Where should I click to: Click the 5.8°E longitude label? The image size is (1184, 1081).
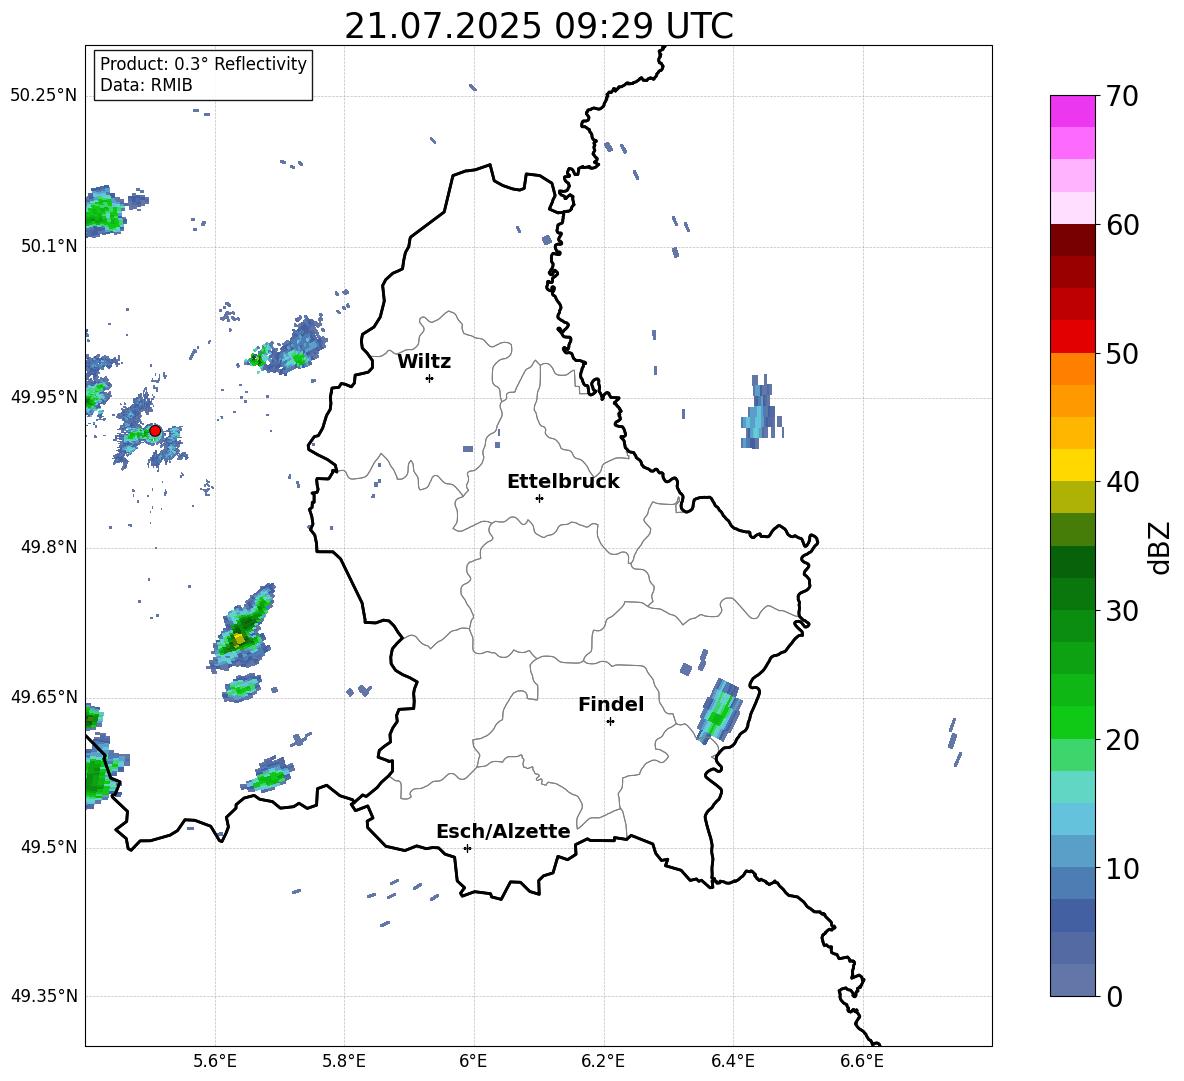click(x=344, y=1061)
